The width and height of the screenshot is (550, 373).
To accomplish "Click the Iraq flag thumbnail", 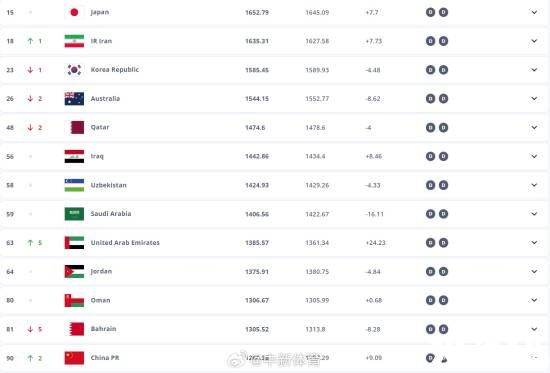I will 74,156.
